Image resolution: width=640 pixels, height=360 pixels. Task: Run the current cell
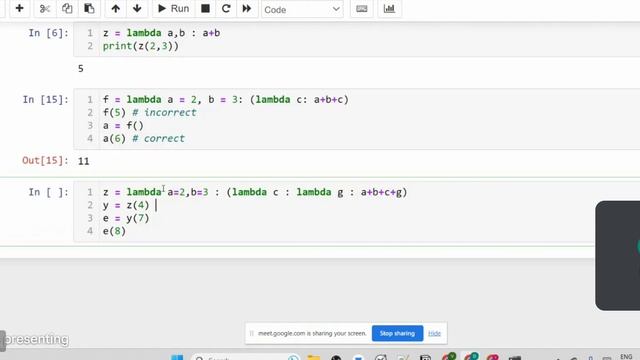click(x=173, y=8)
